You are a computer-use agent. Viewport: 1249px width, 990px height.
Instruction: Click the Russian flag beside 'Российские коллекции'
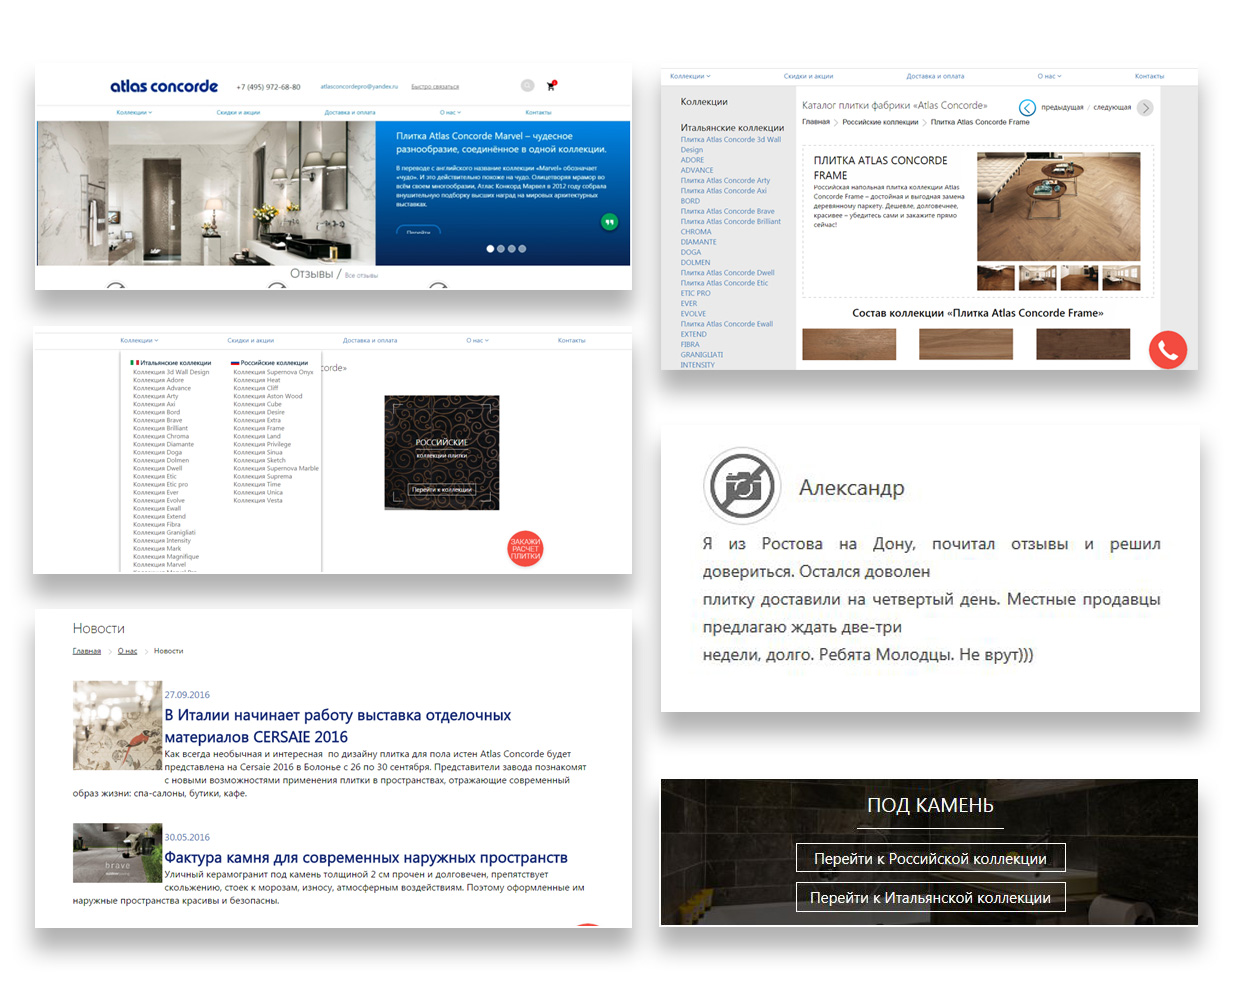tap(235, 363)
